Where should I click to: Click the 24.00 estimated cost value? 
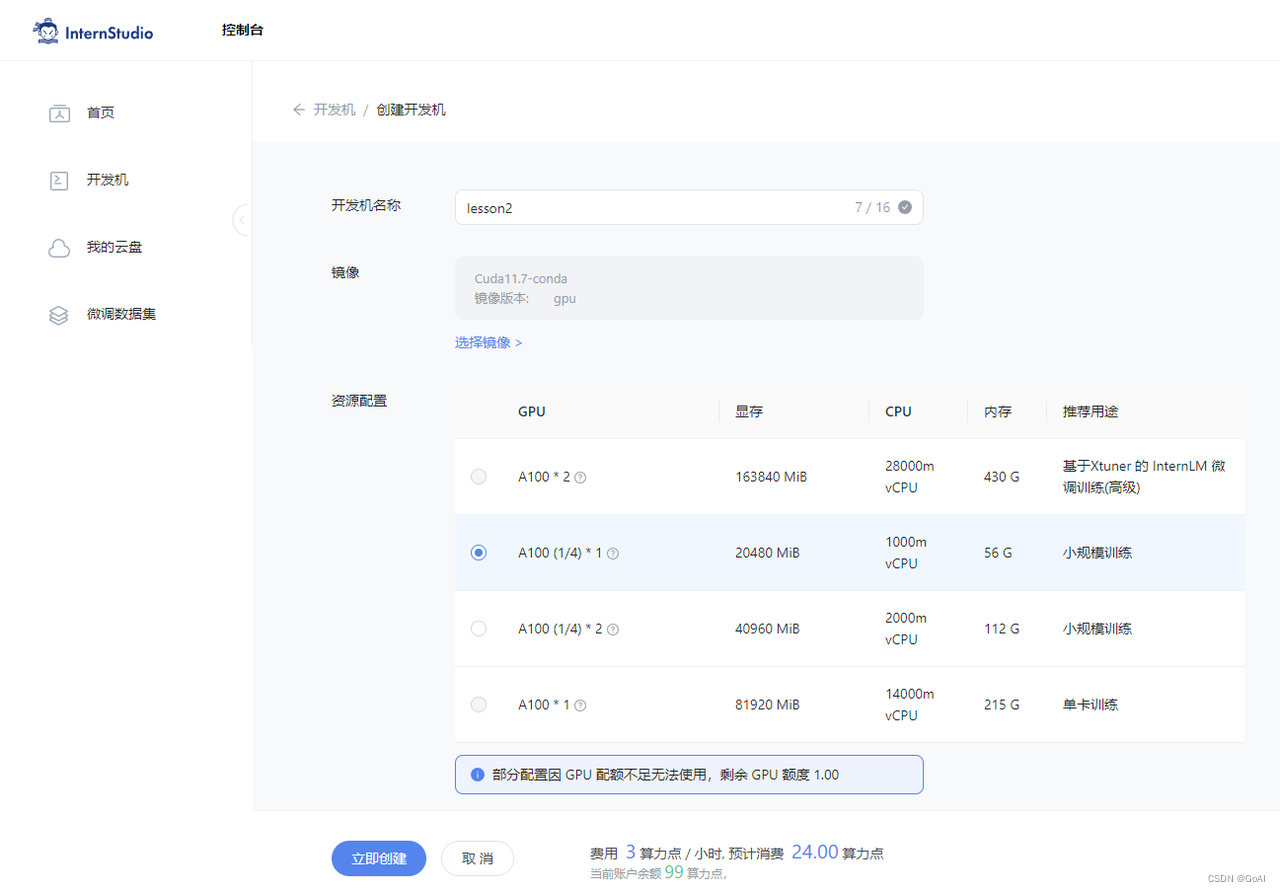(815, 852)
